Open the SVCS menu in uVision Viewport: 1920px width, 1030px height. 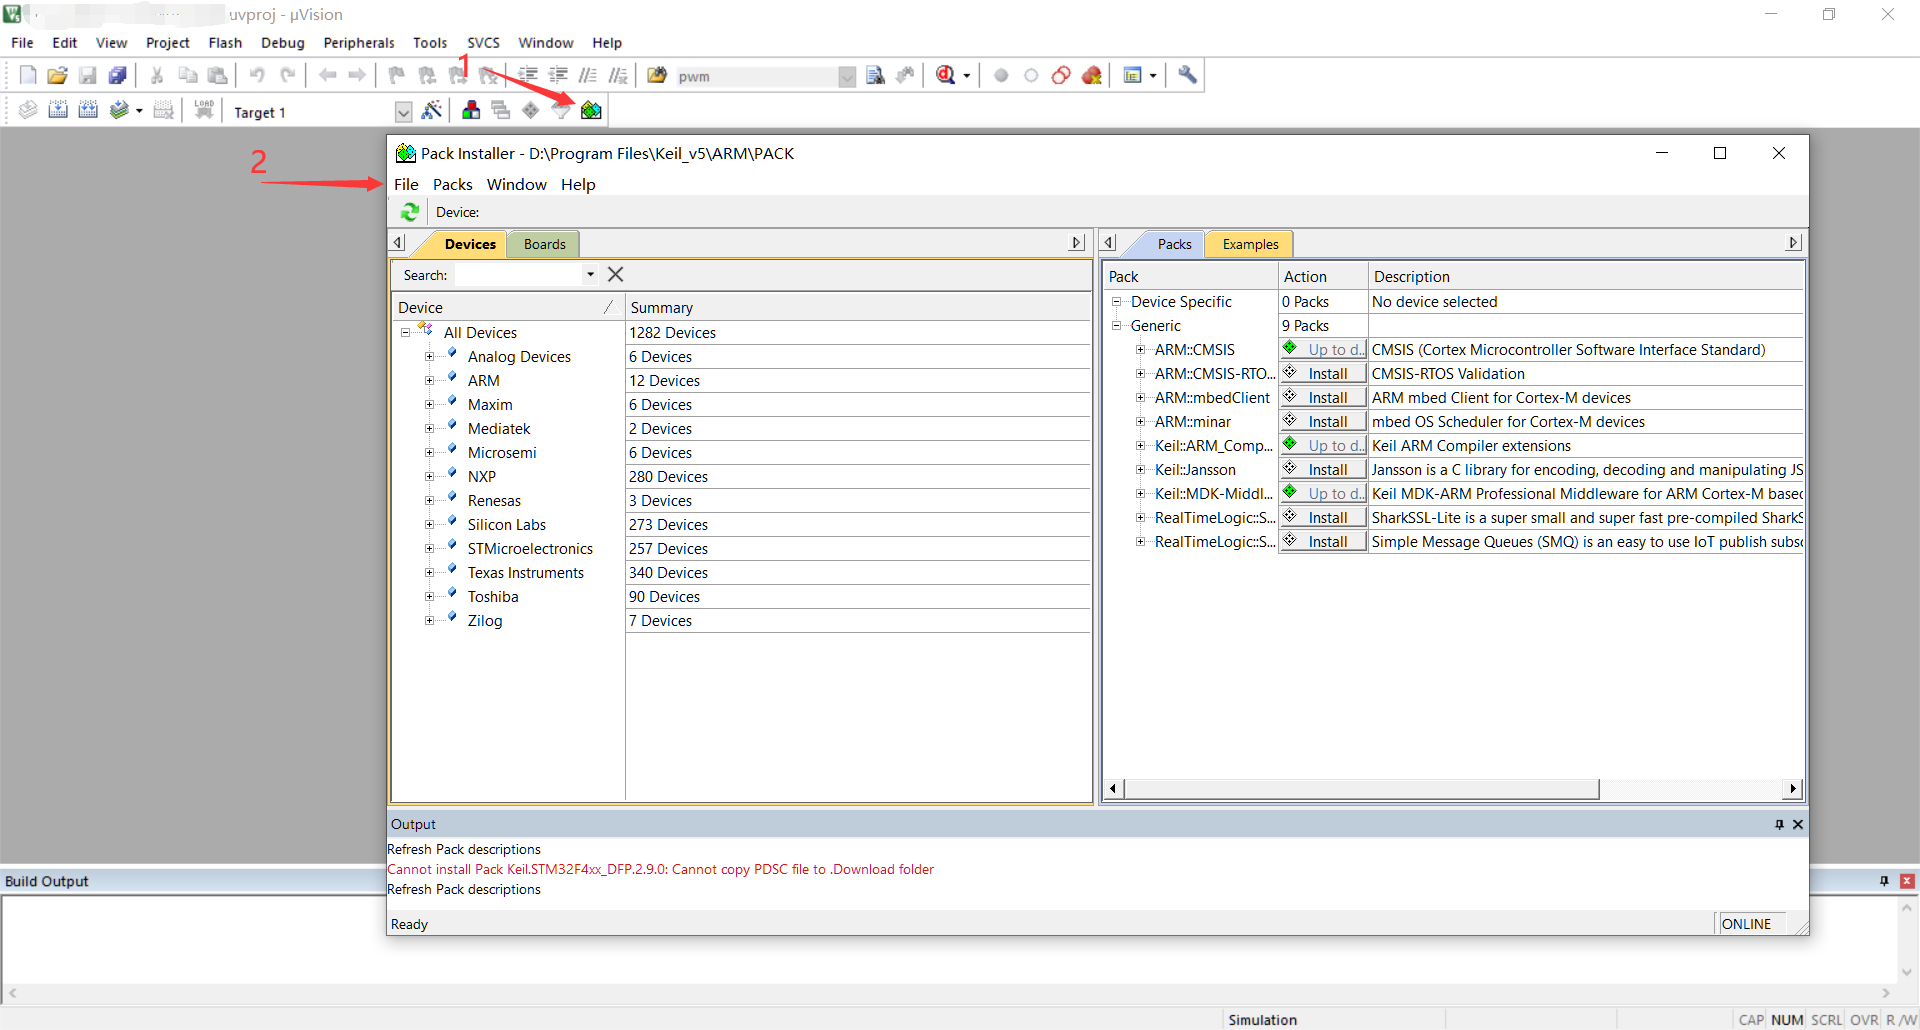coord(483,43)
